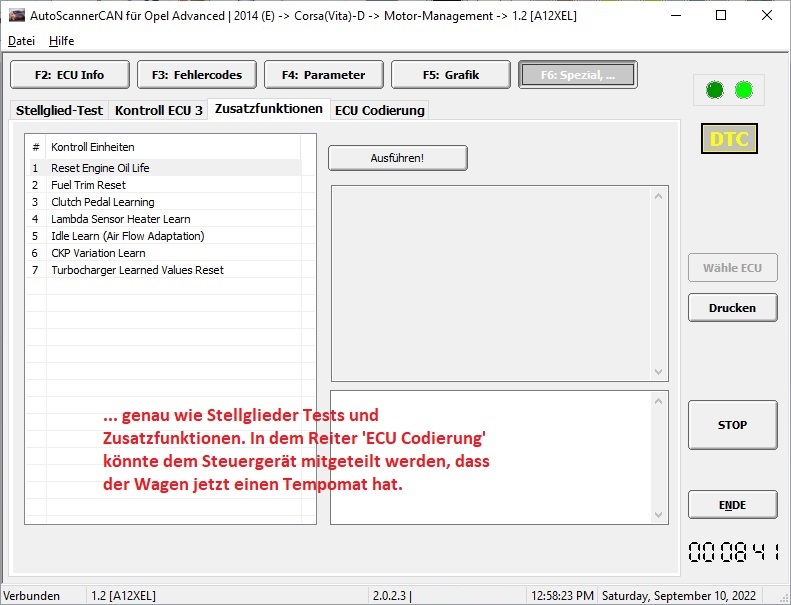
Task: Click the bright green status LED
Action: point(743,90)
